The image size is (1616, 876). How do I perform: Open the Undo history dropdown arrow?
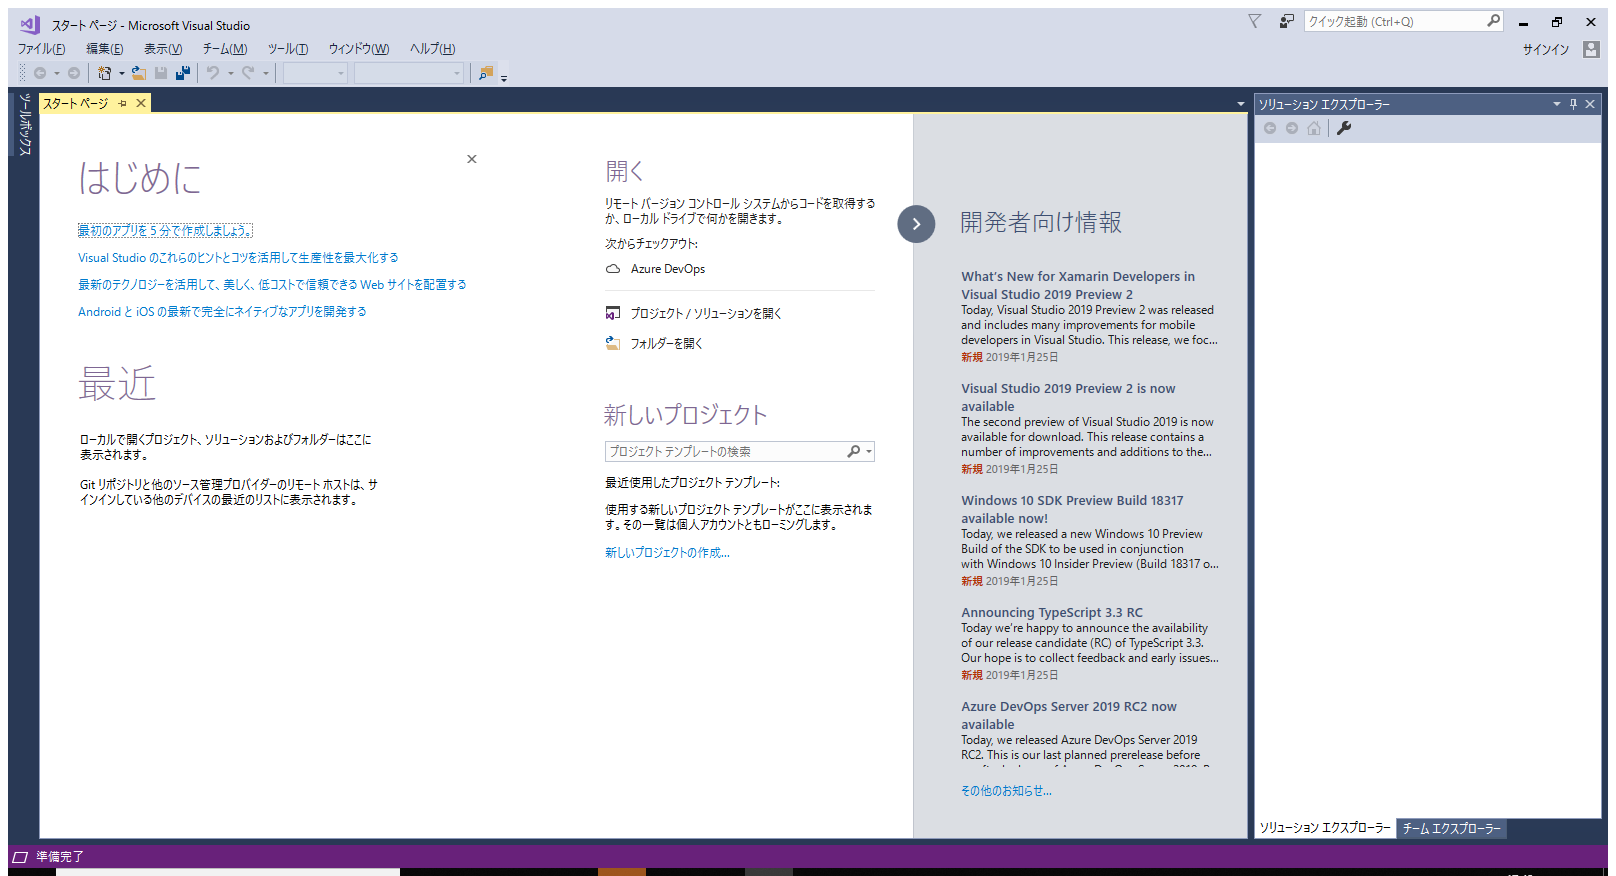(x=231, y=73)
